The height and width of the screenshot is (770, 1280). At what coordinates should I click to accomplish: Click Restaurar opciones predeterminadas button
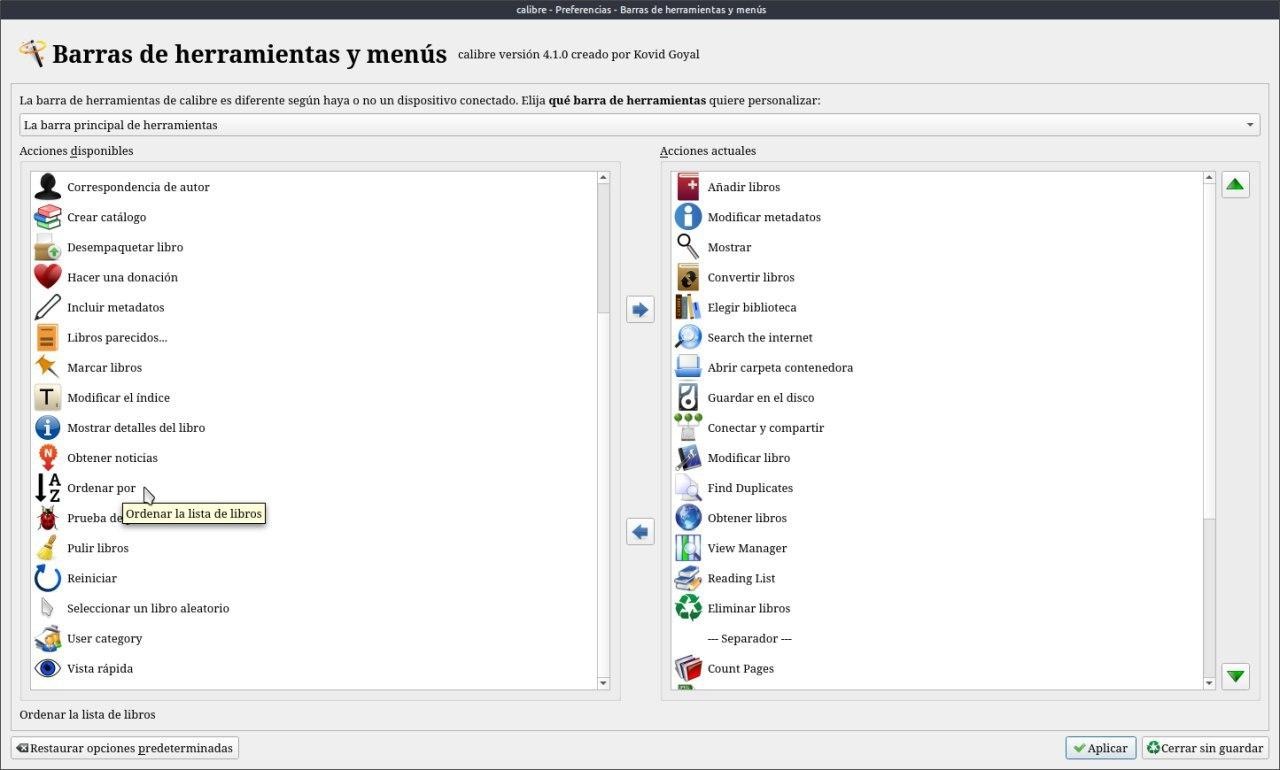125,748
